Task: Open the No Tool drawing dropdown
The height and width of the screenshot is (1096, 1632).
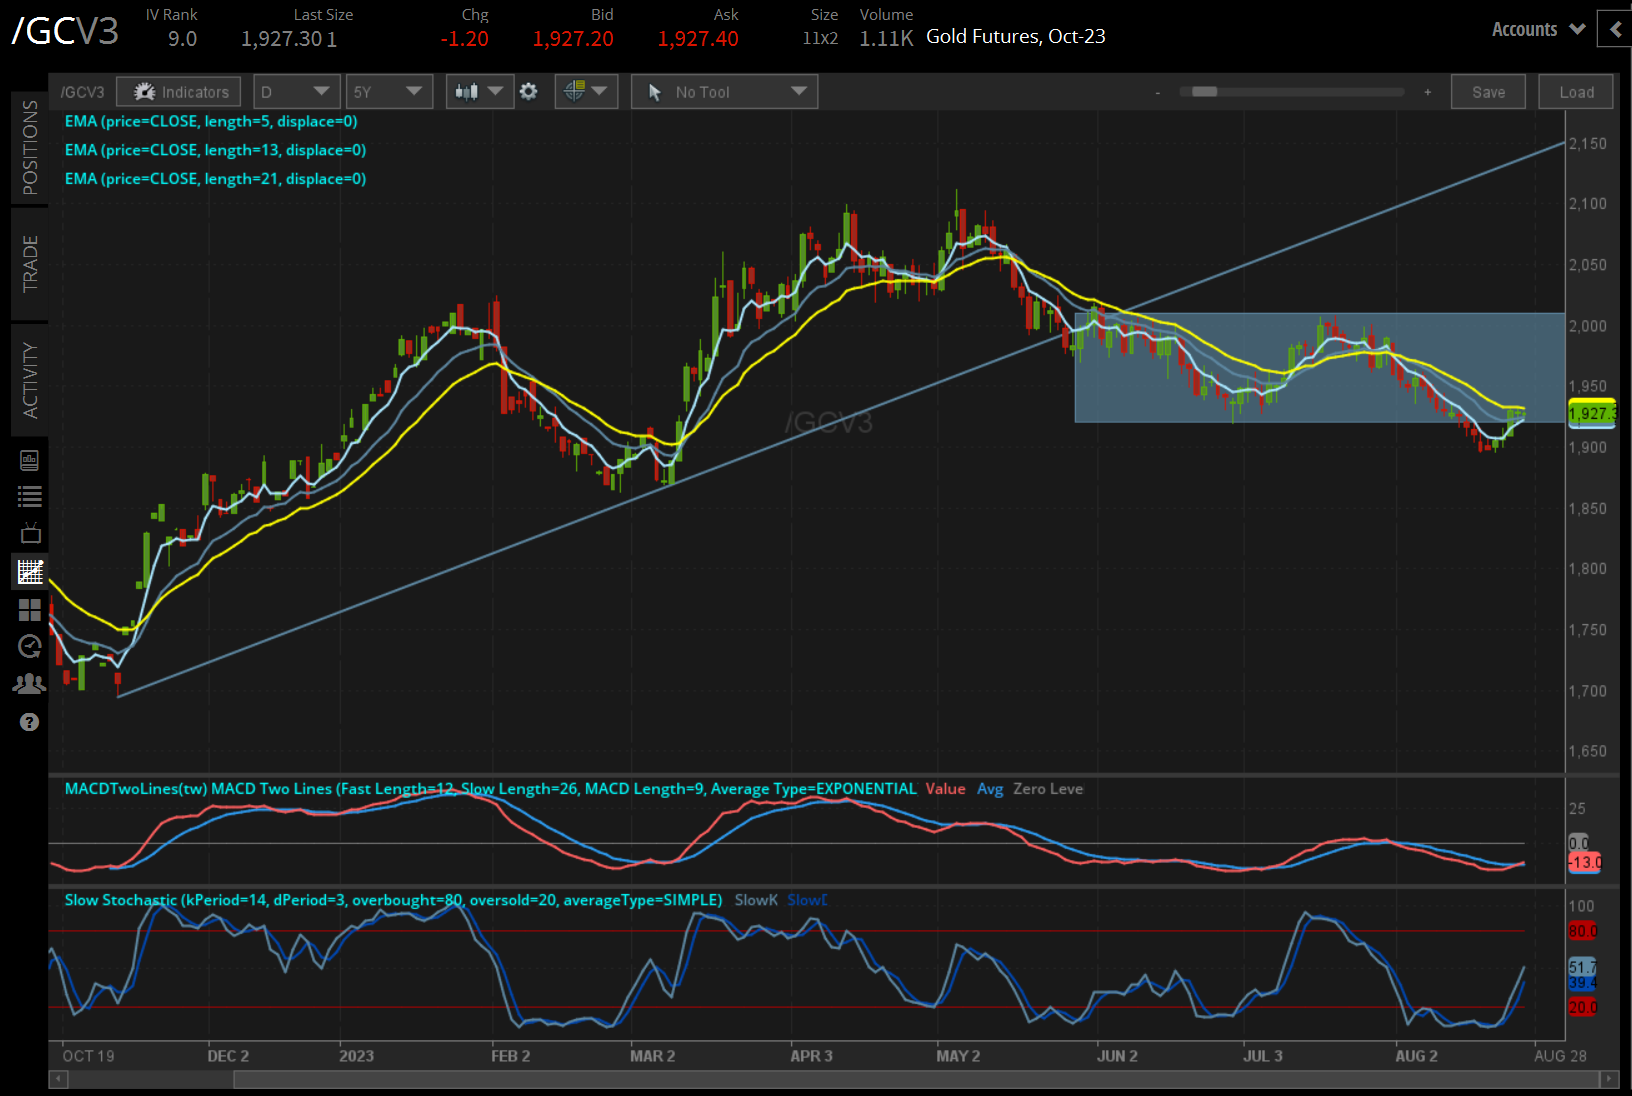Action: pos(725,92)
